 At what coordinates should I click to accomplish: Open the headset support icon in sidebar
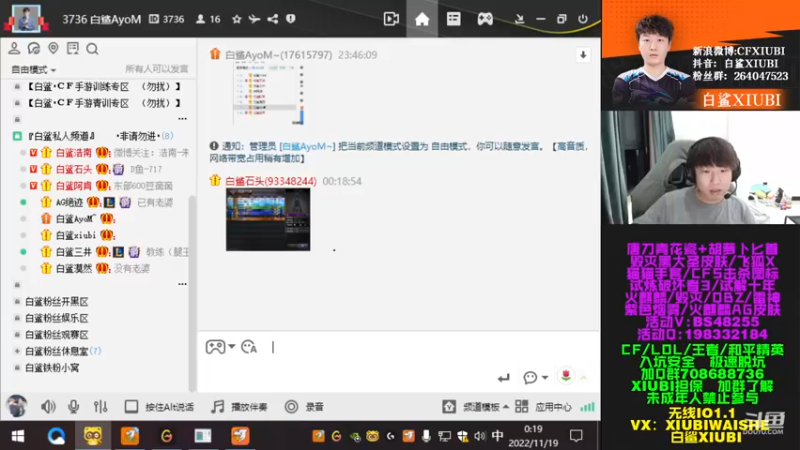coord(34,48)
